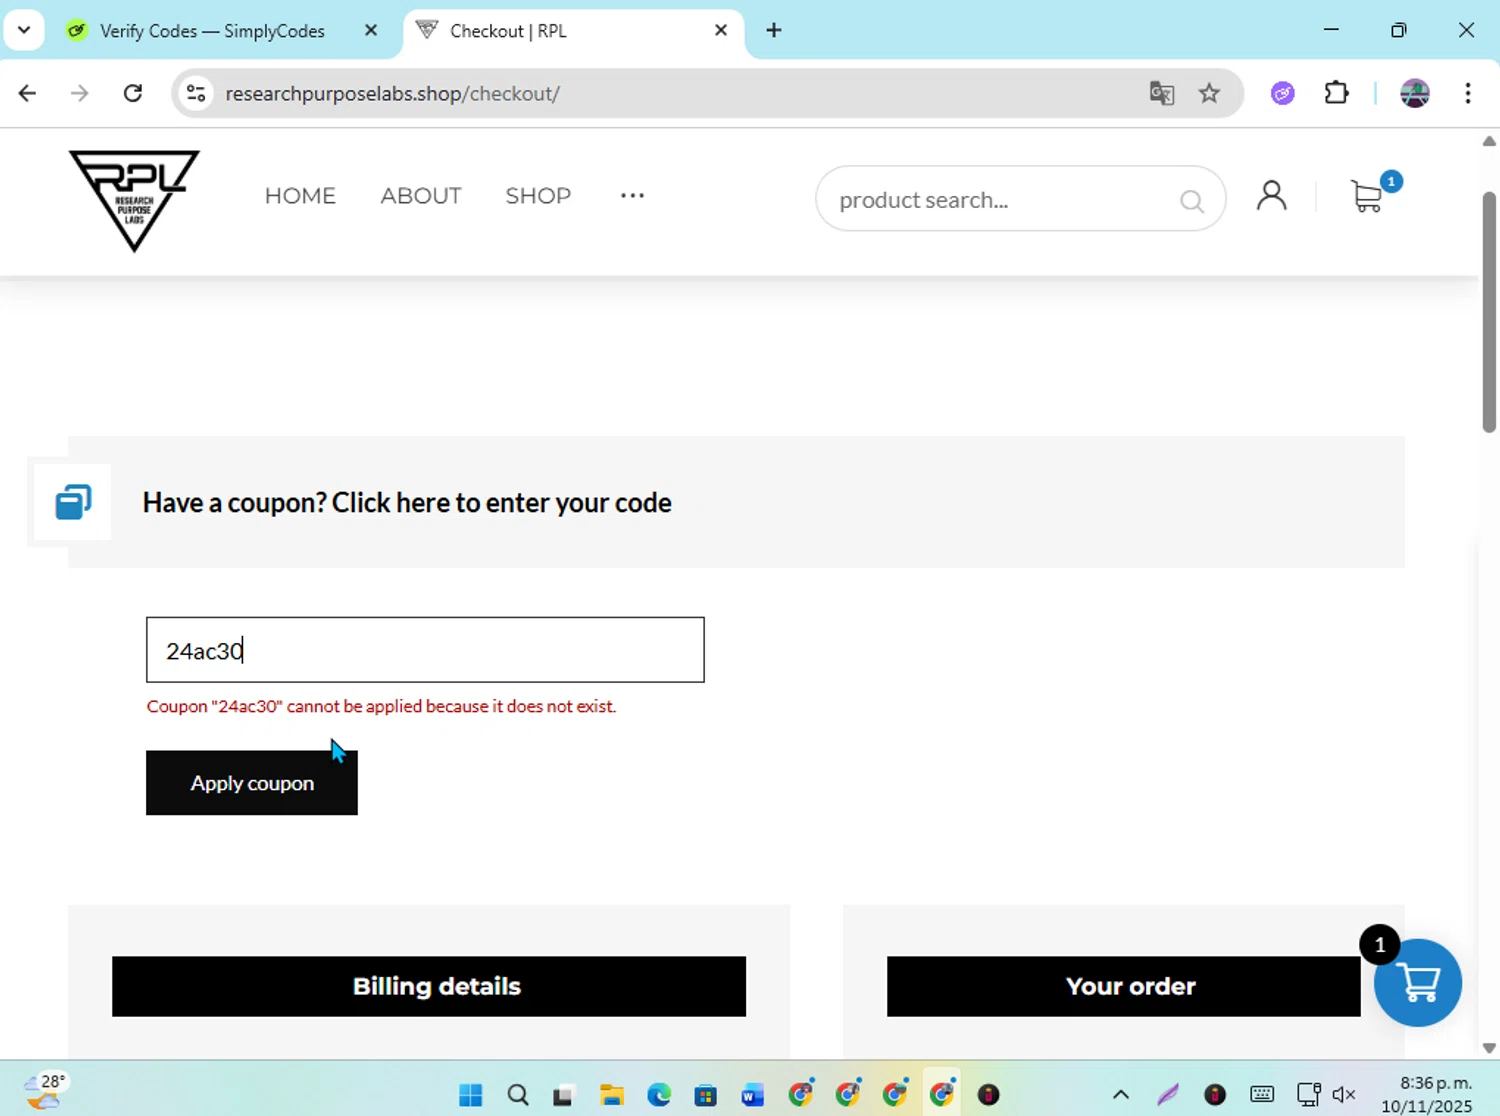
Task: Open Microsoft Word from taskbar
Action: click(x=752, y=1094)
